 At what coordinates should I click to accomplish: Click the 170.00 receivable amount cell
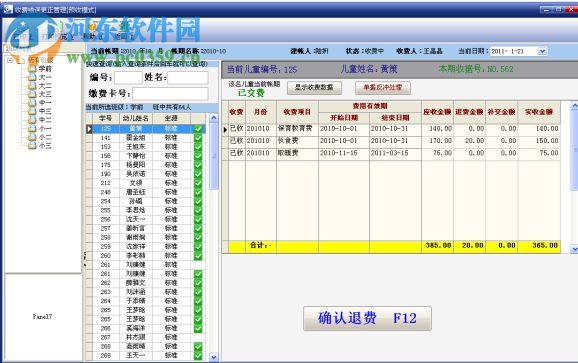[x=438, y=141]
